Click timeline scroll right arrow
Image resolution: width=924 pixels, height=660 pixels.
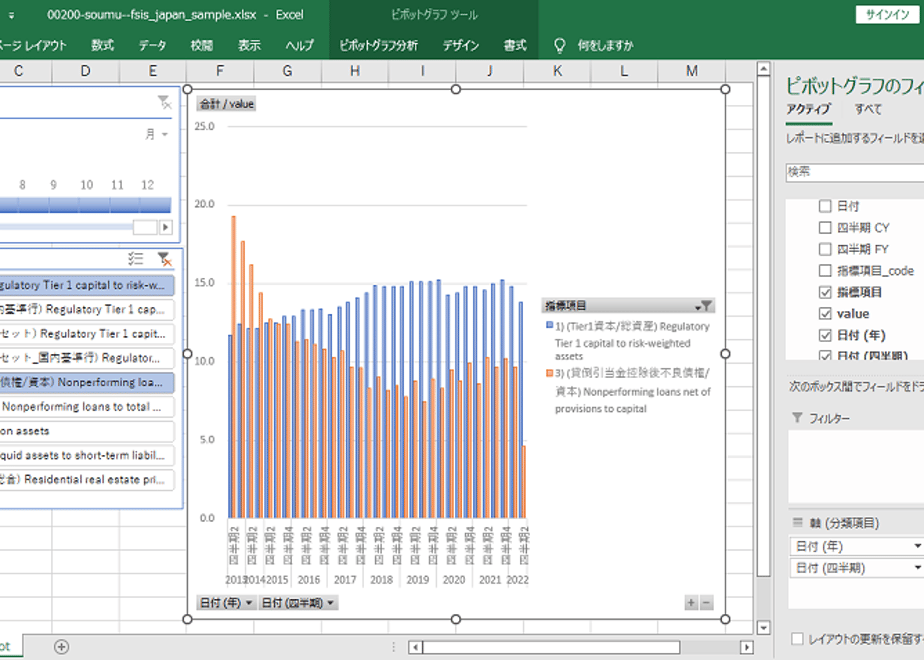click(166, 227)
